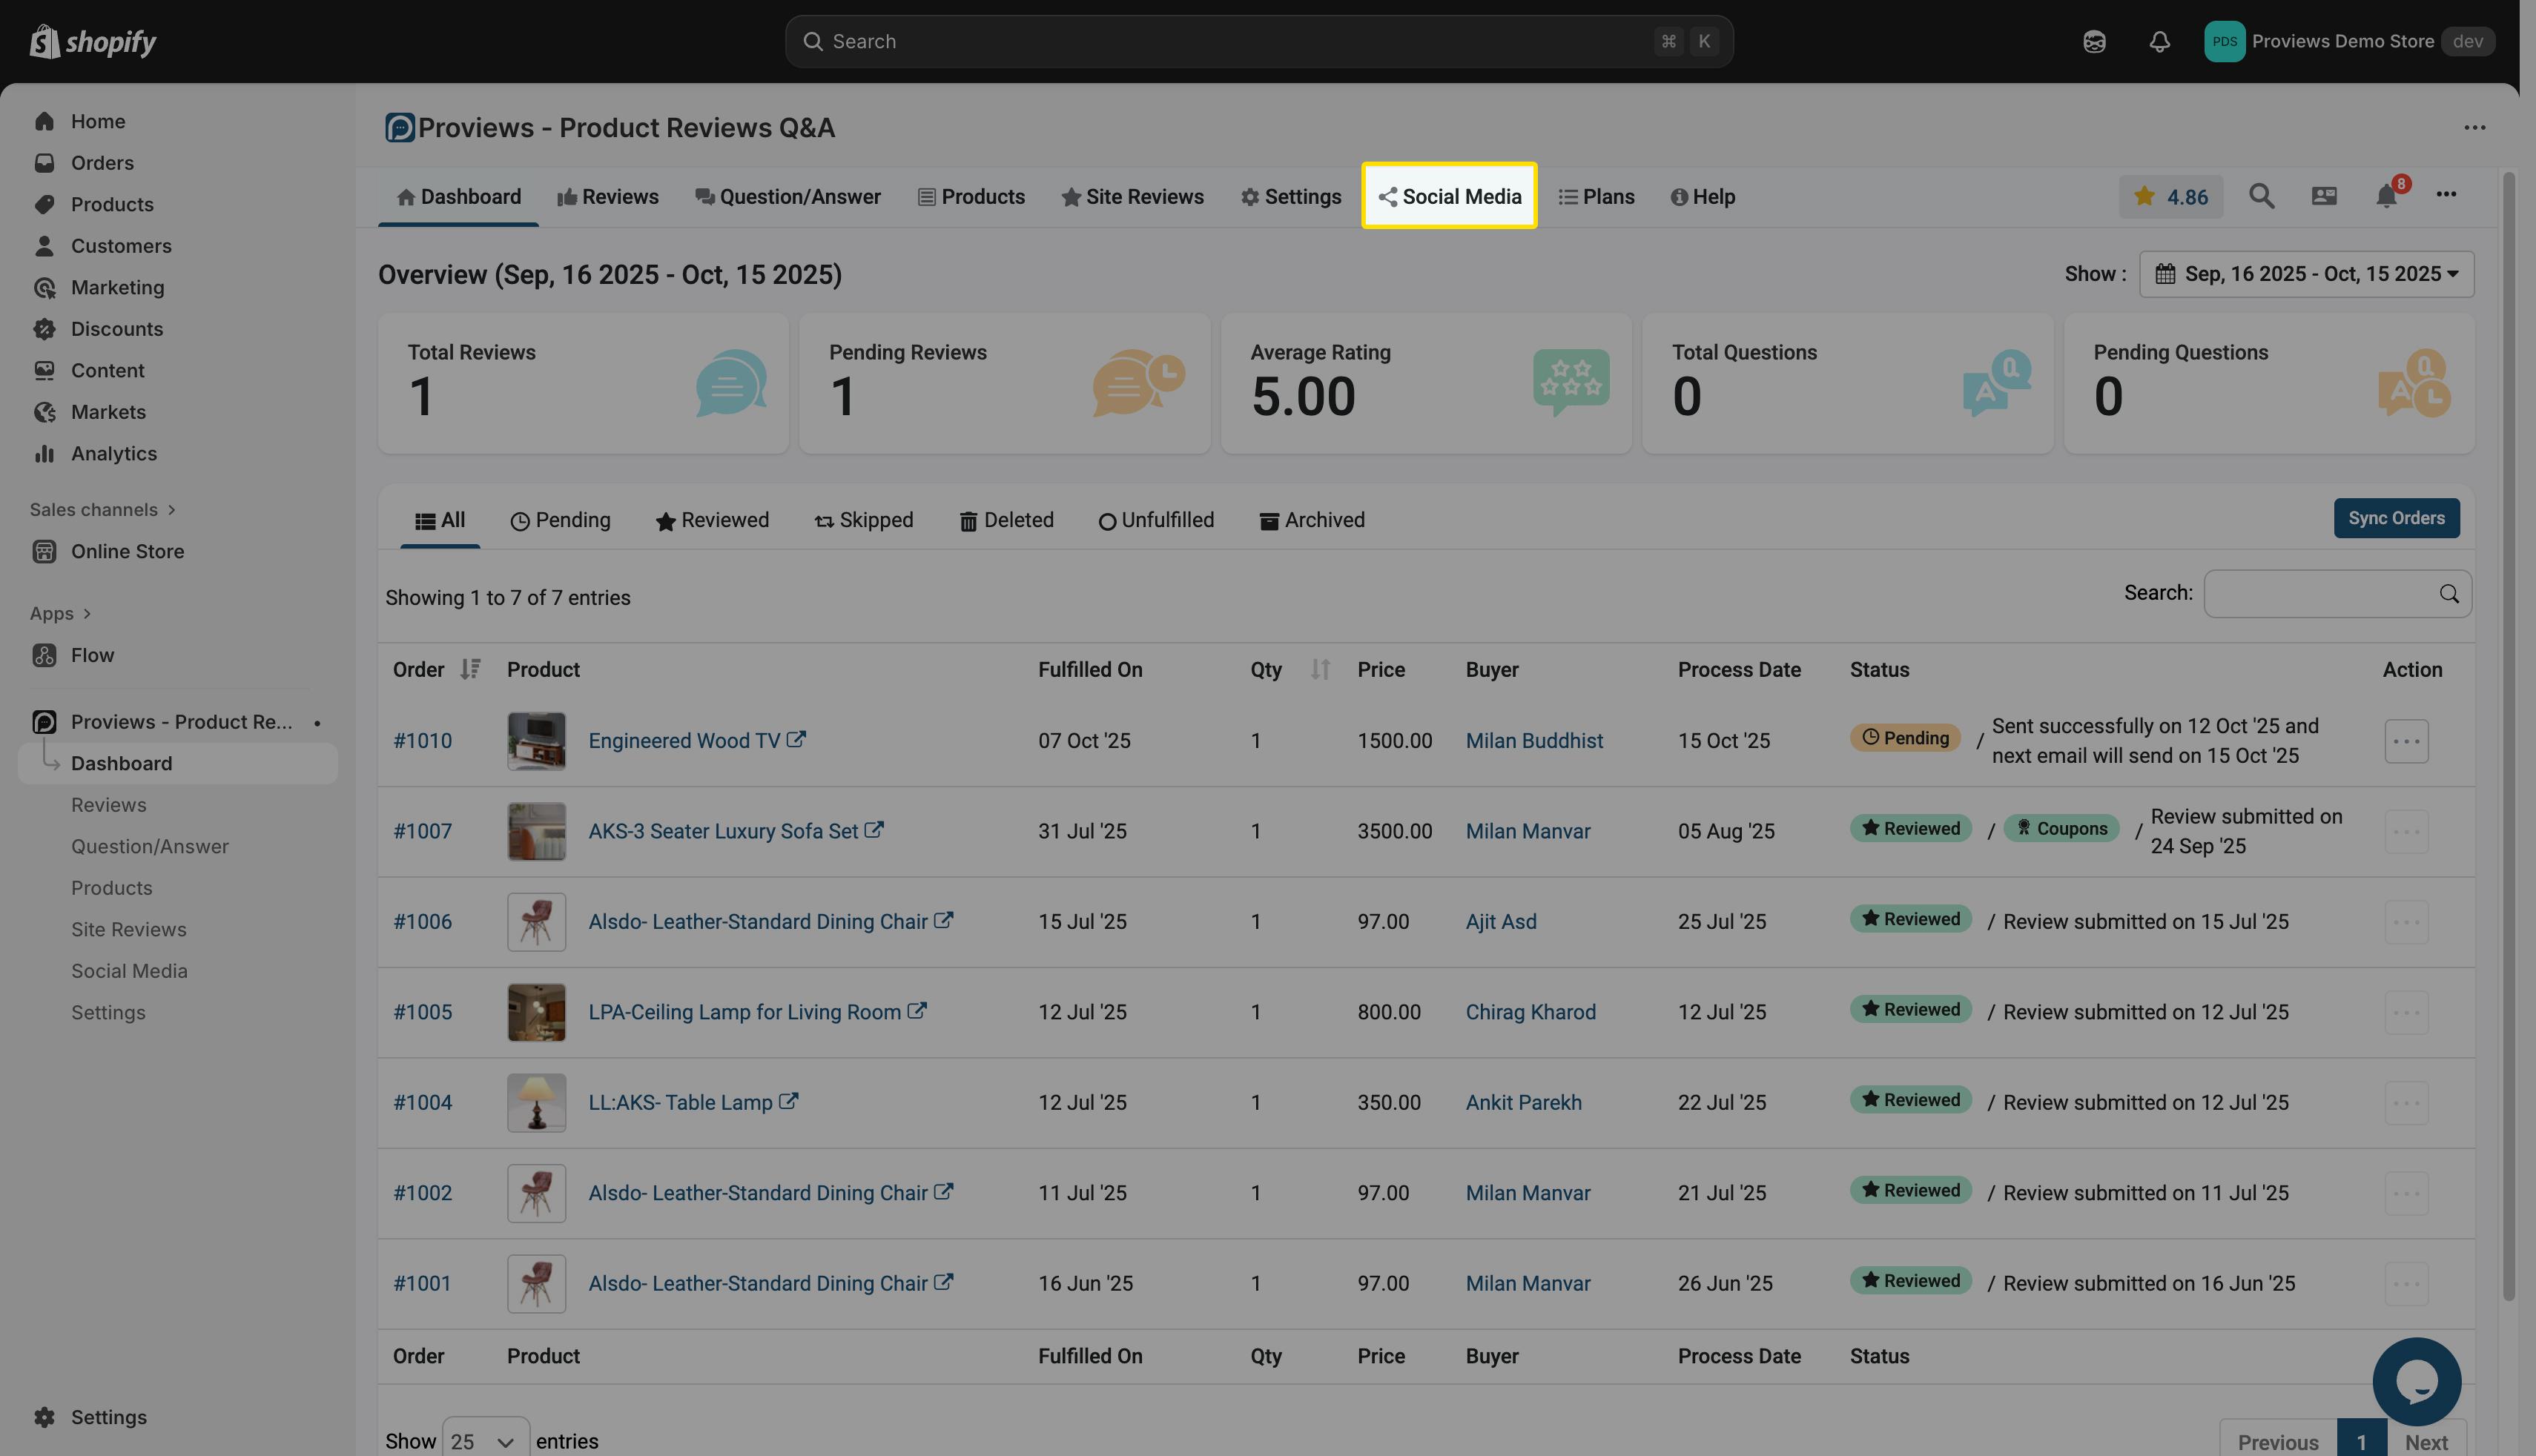The height and width of the screenshot is (1456, 2536).
Task: Filter orders by Pending status
Action: pyautogui.click(x=560, y=521)
